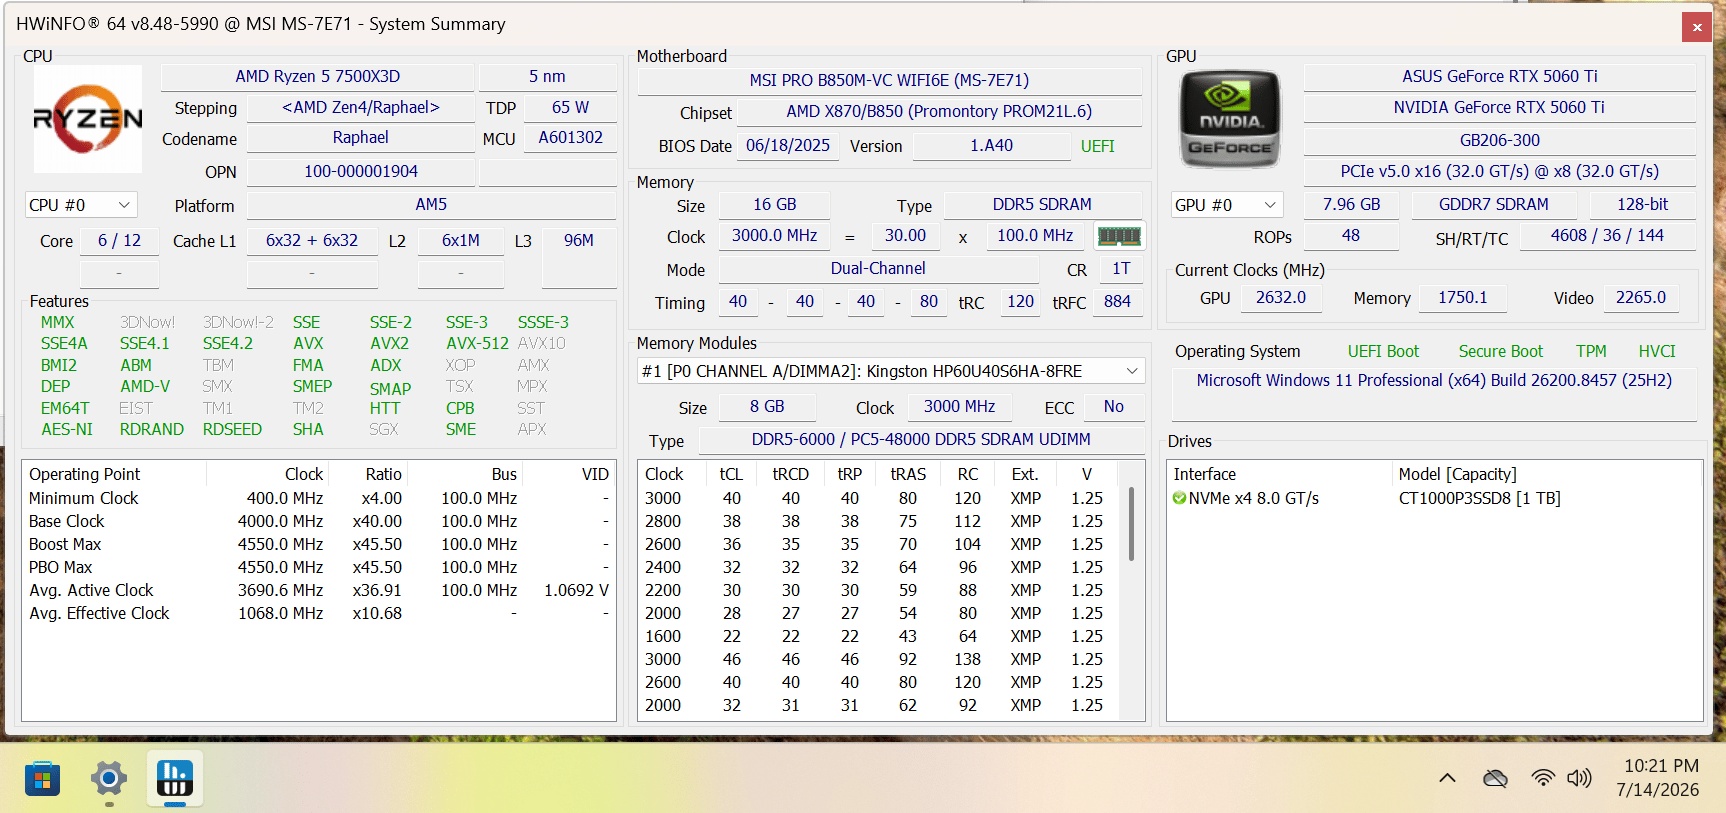Click the AMD Ryzen 5 7500X3D field

(317, 77)
